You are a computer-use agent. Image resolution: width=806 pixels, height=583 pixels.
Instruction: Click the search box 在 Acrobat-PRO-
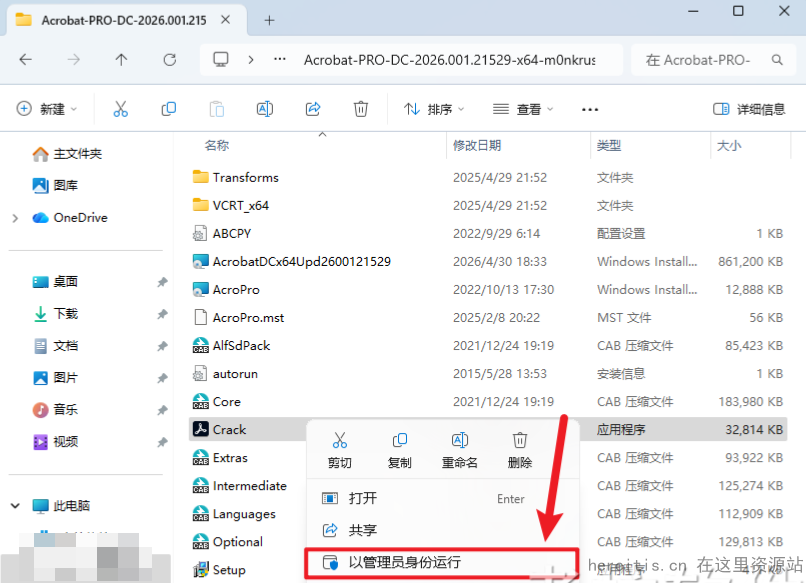coord(713,60)
